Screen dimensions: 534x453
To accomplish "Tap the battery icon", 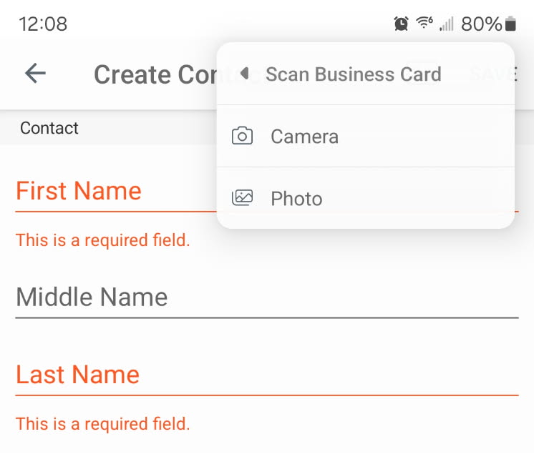I will (510, 24).
